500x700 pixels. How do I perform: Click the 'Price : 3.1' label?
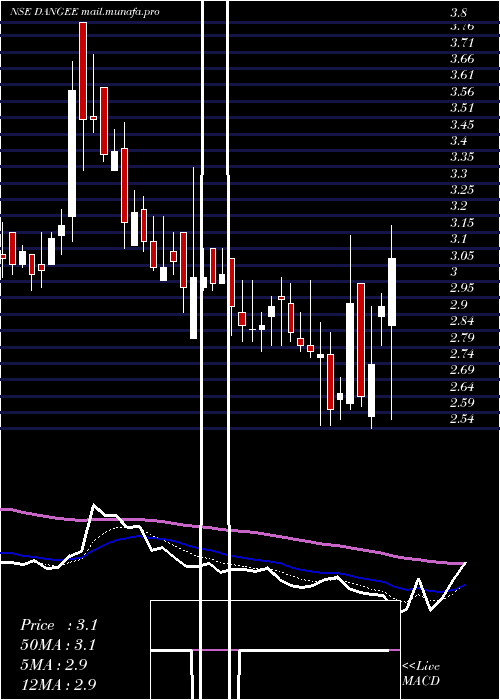coord(58,625)
